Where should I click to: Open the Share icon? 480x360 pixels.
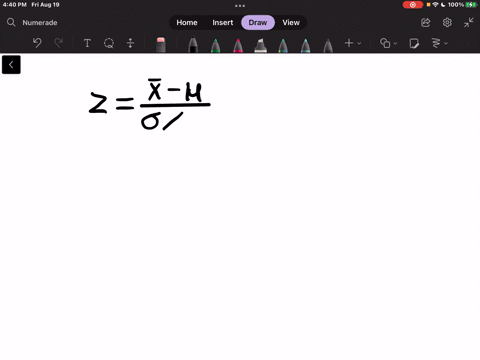pos(426,22)
